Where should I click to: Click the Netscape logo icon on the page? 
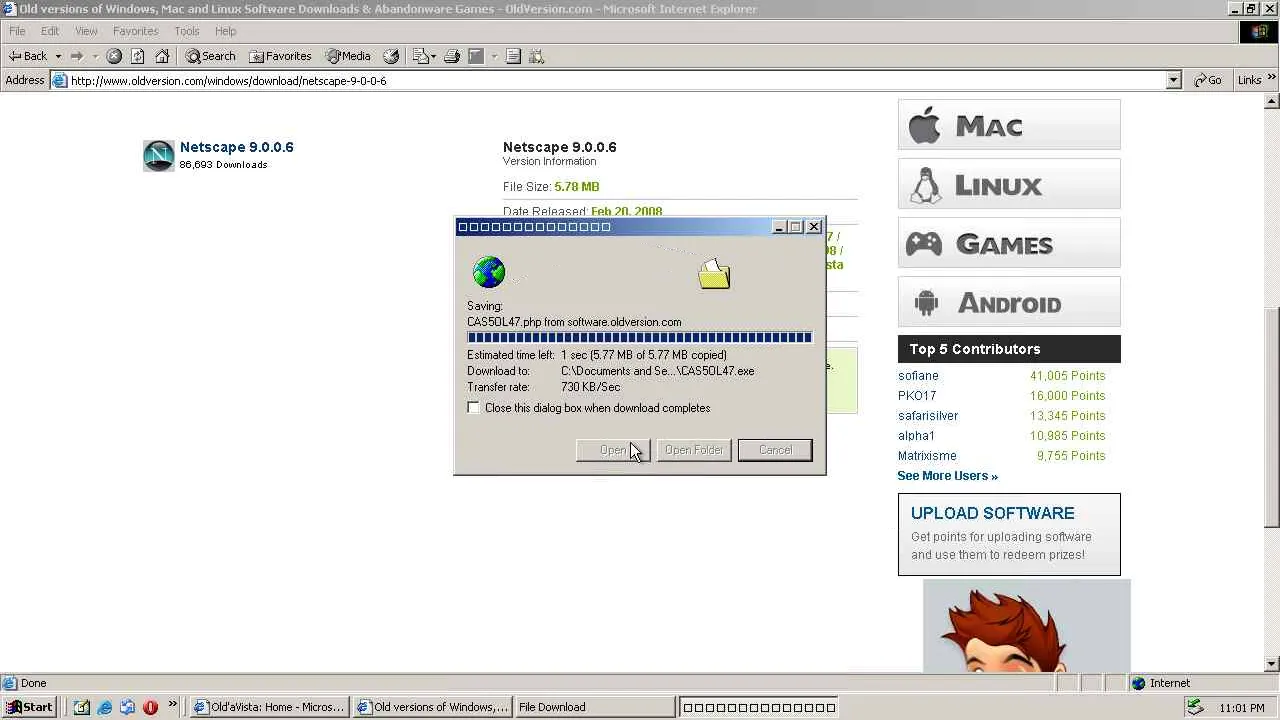[x=159, y=155]
